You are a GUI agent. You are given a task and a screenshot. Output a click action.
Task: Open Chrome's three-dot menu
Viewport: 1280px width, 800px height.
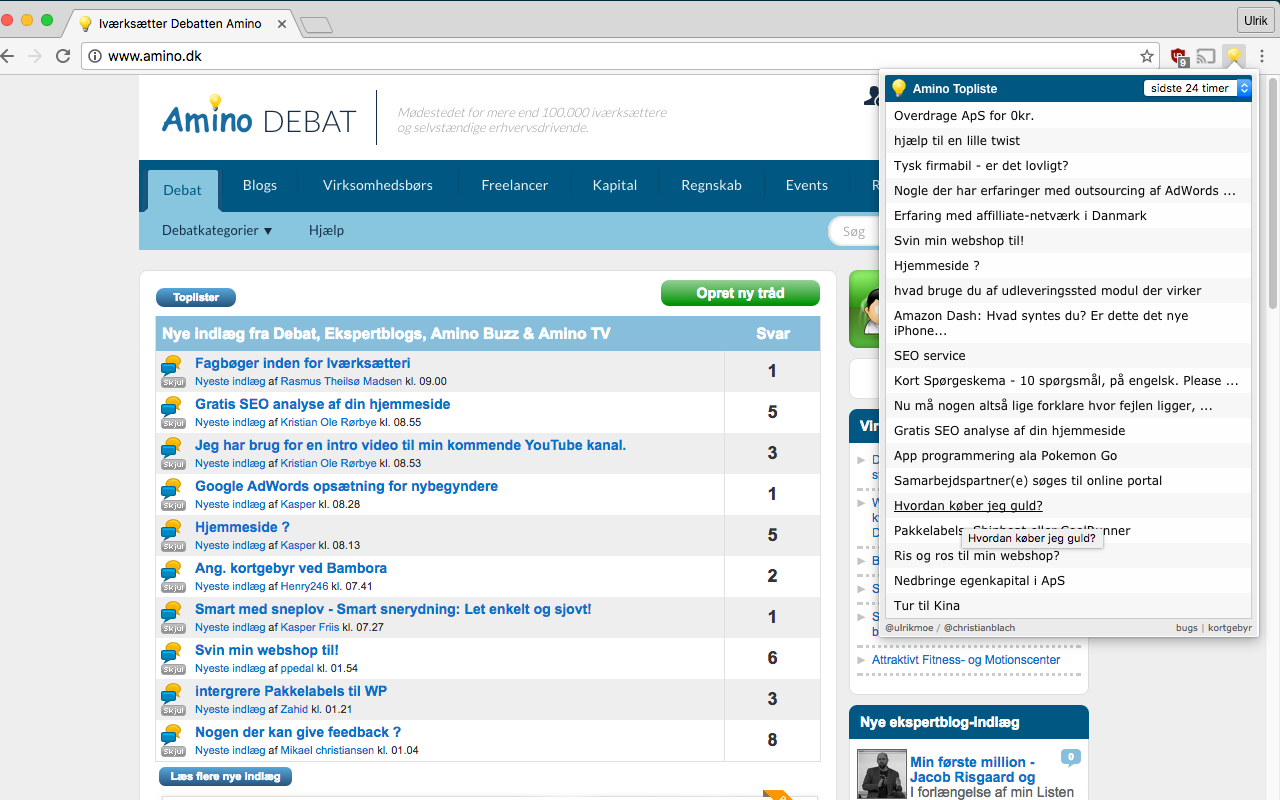pos(1262,56)
